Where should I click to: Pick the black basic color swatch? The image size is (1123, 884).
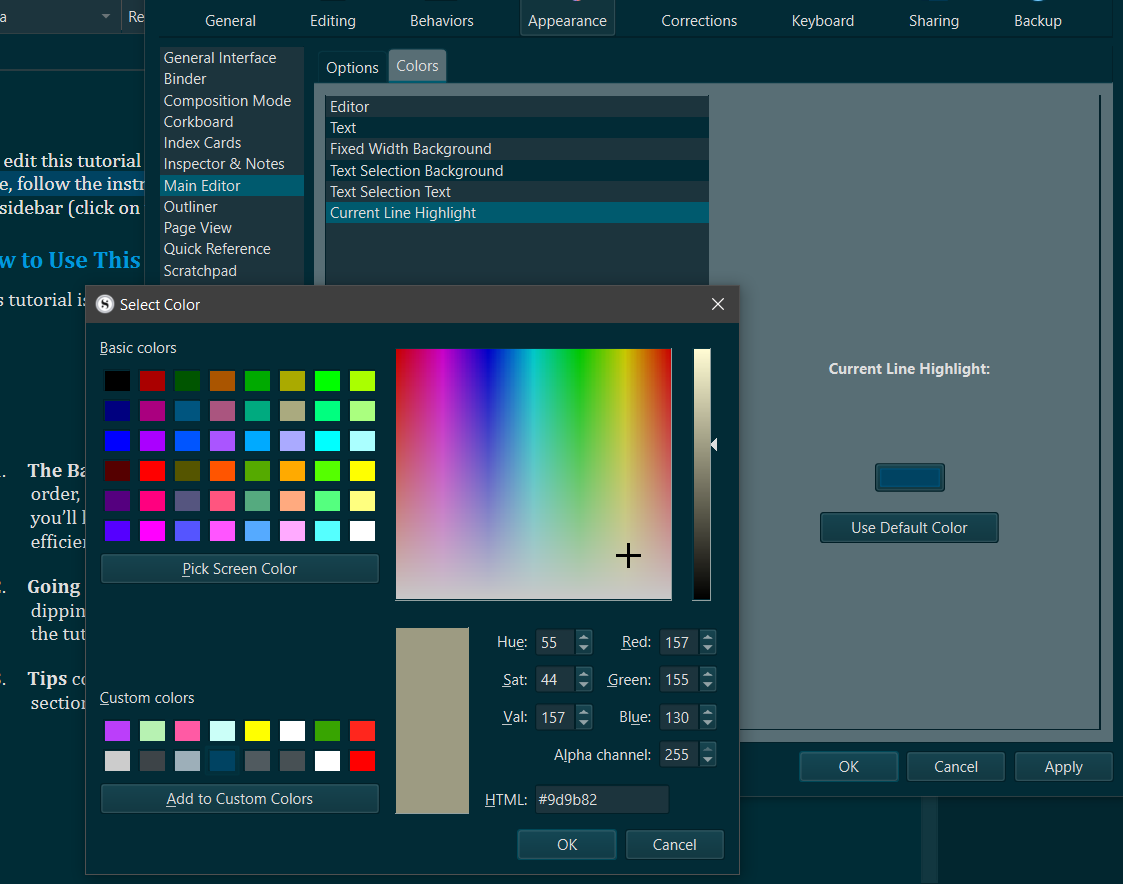pos(117,381)
